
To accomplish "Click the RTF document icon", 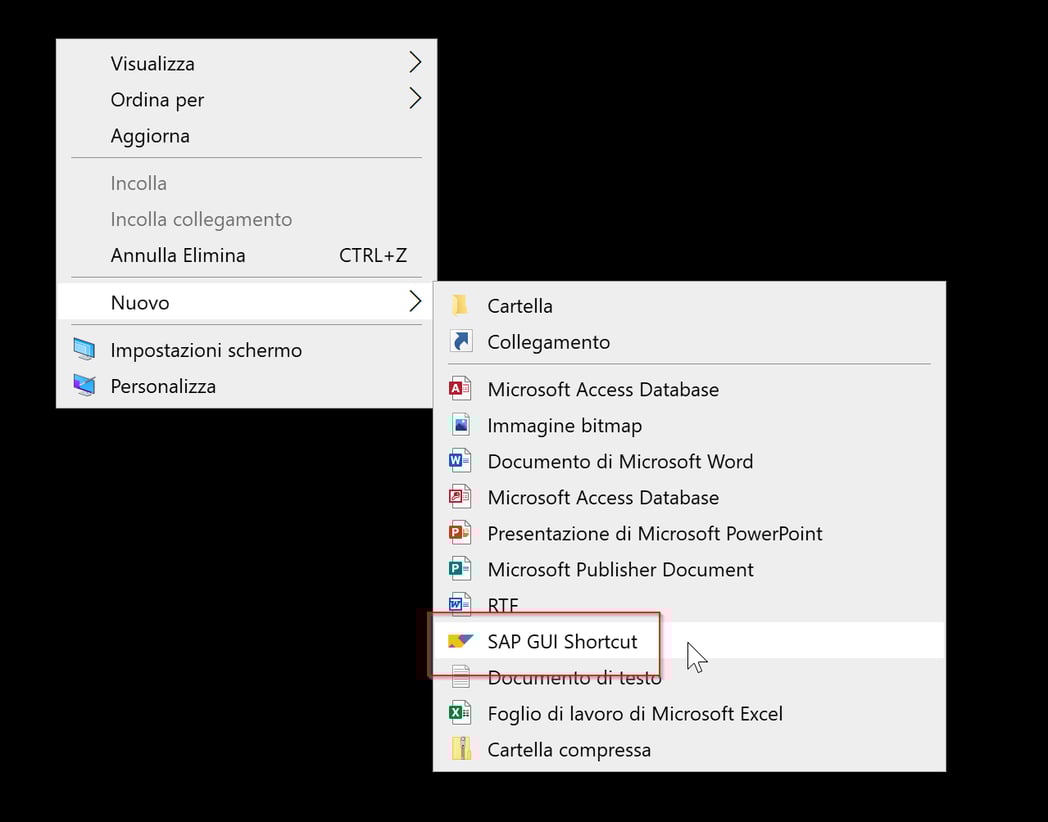I will click(x=461, y=605).
